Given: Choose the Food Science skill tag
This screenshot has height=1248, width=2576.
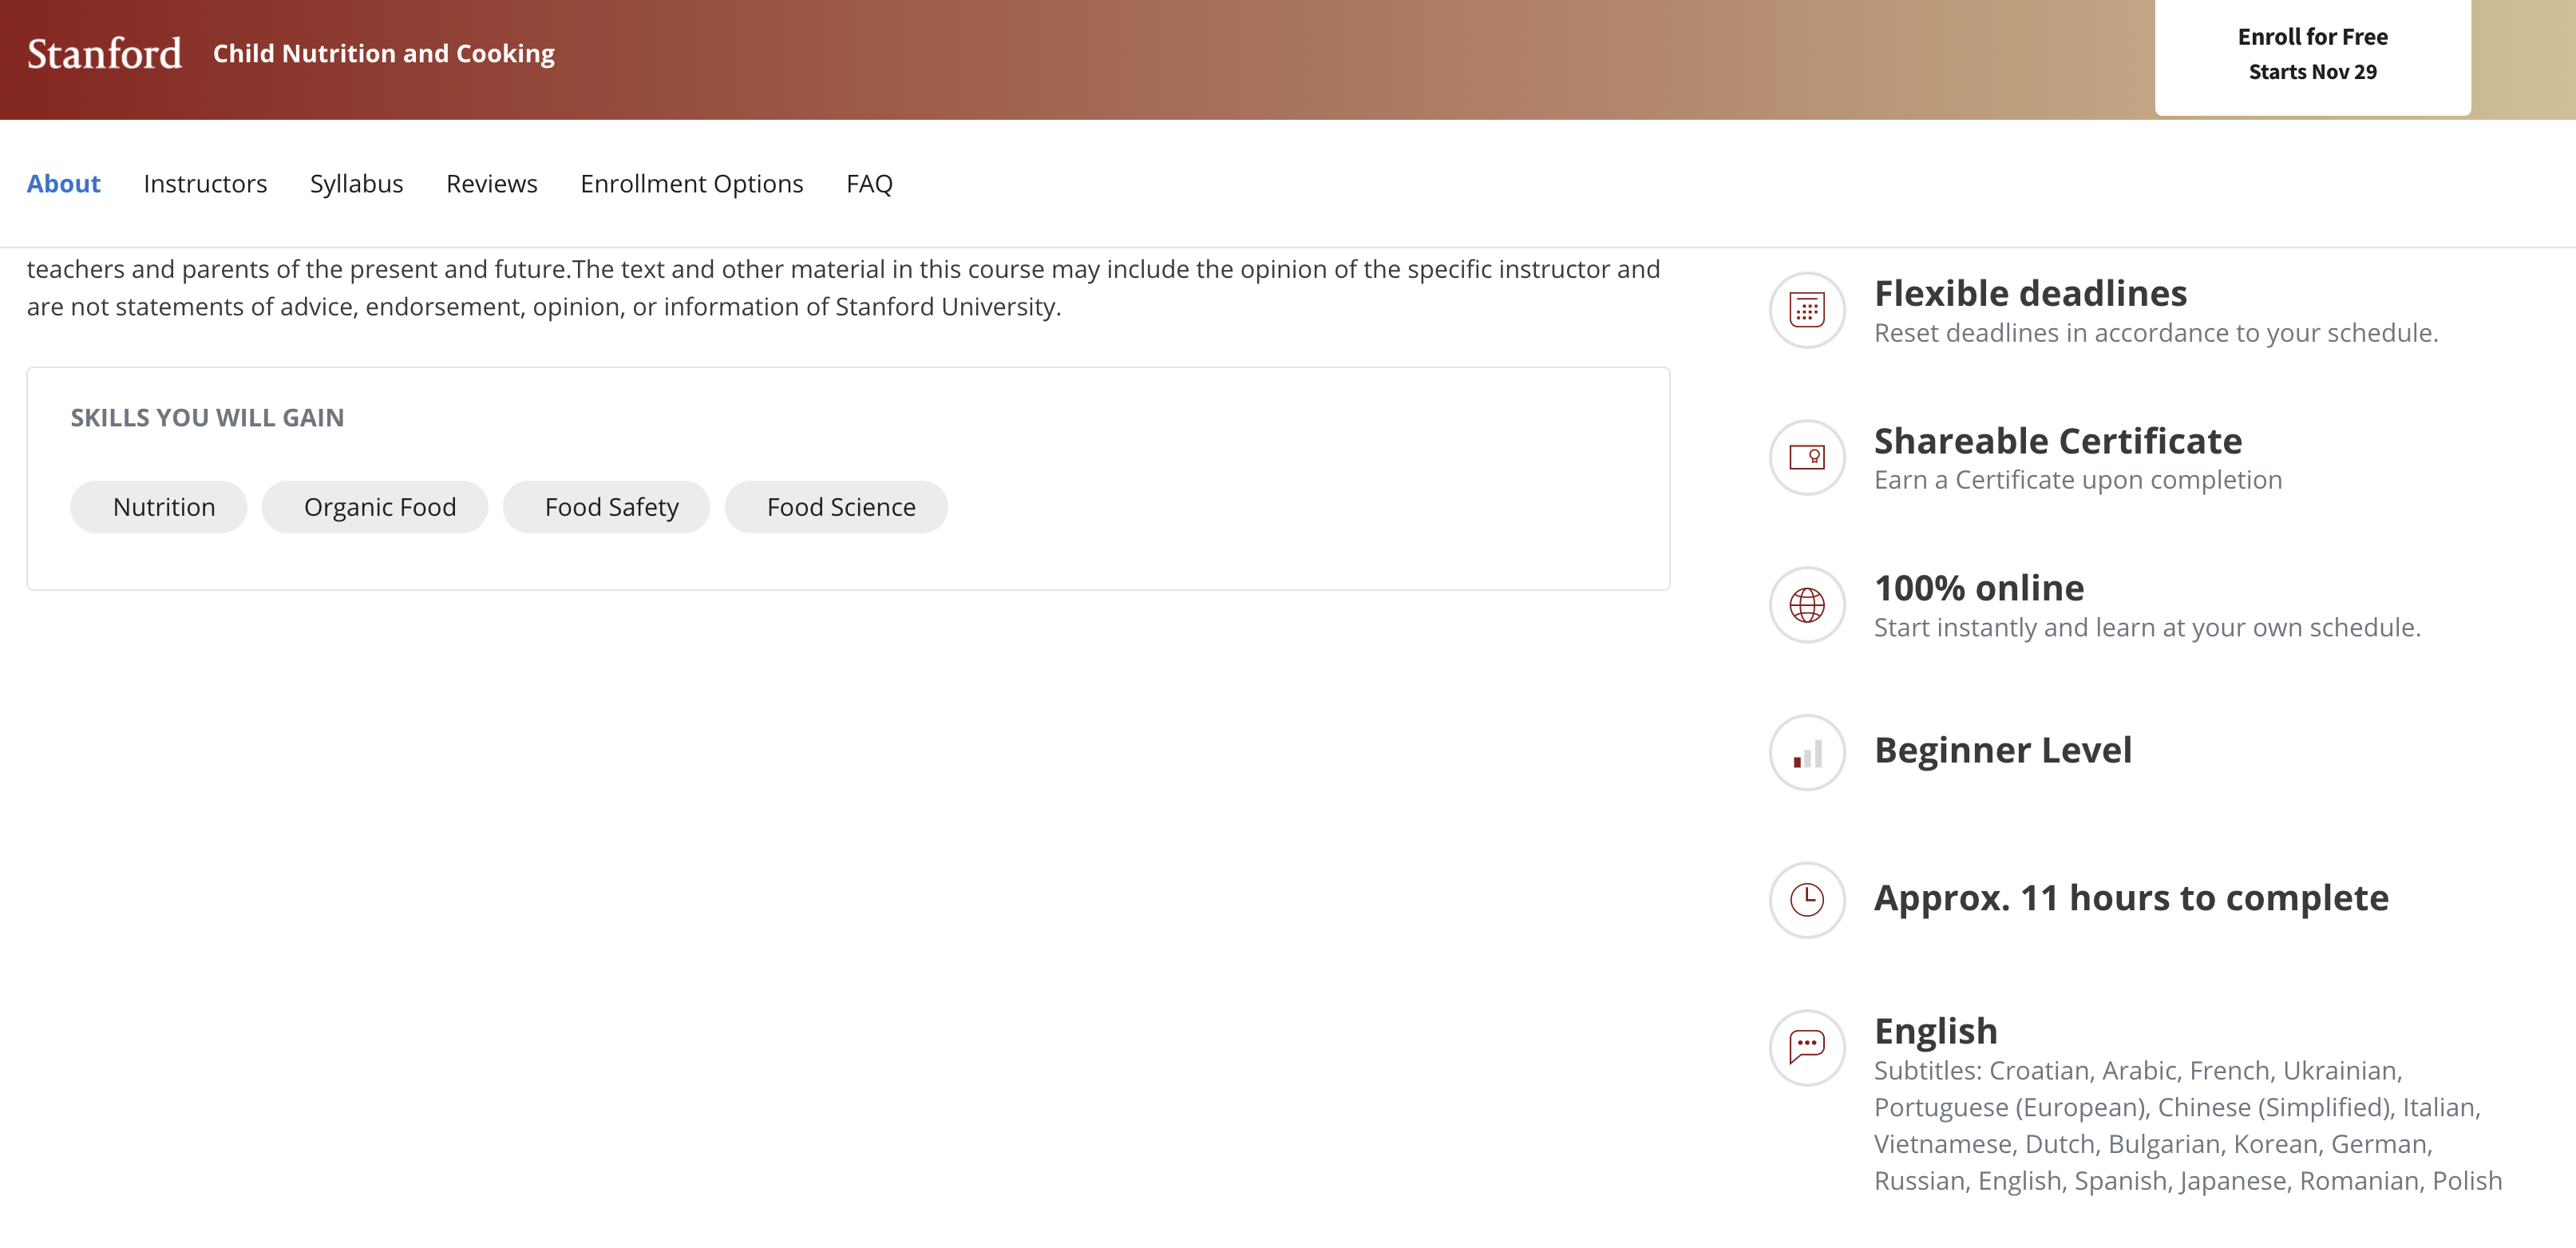Looking at the screenshot, I should tap(840, 507).
